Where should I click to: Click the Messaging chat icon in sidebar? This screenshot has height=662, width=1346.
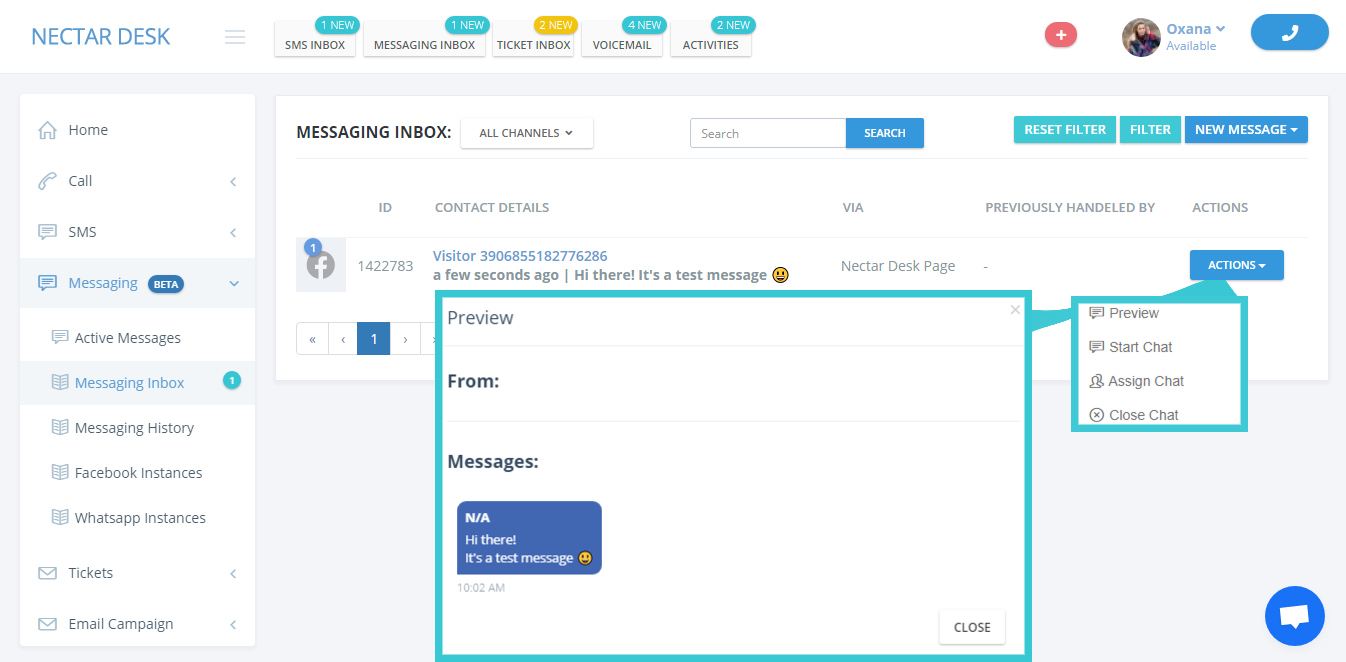click(x=47, y=283)
